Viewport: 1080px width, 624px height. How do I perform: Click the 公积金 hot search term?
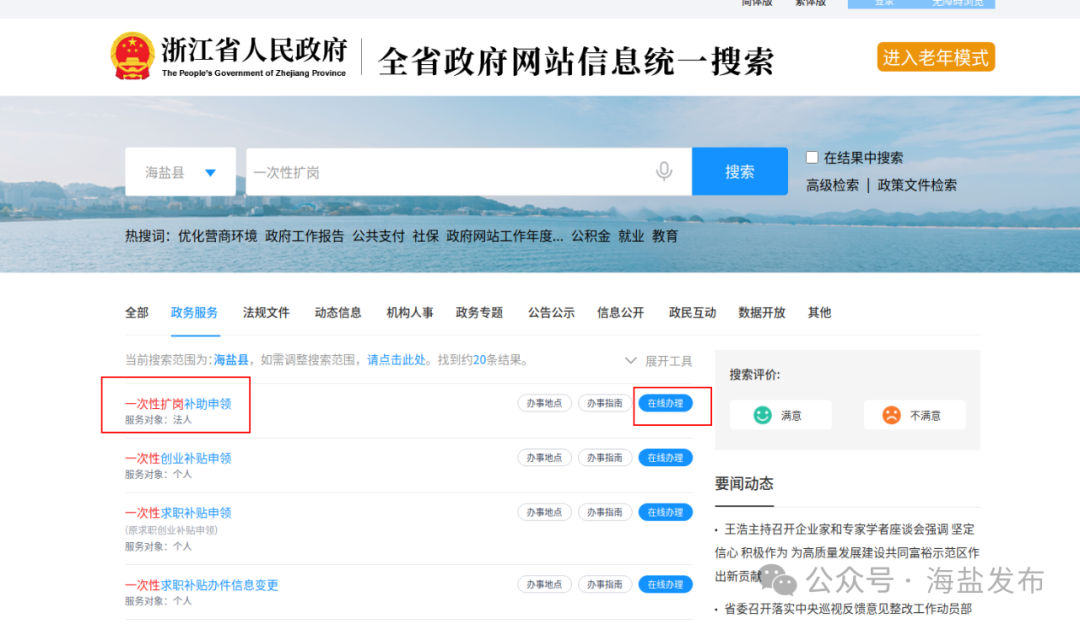pos(590,237)
